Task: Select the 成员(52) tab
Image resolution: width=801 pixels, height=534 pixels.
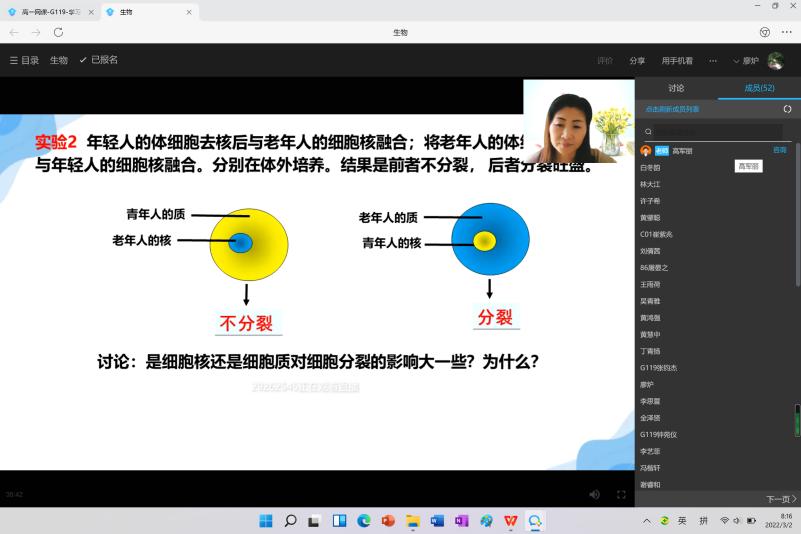Action: coord(759,88)
